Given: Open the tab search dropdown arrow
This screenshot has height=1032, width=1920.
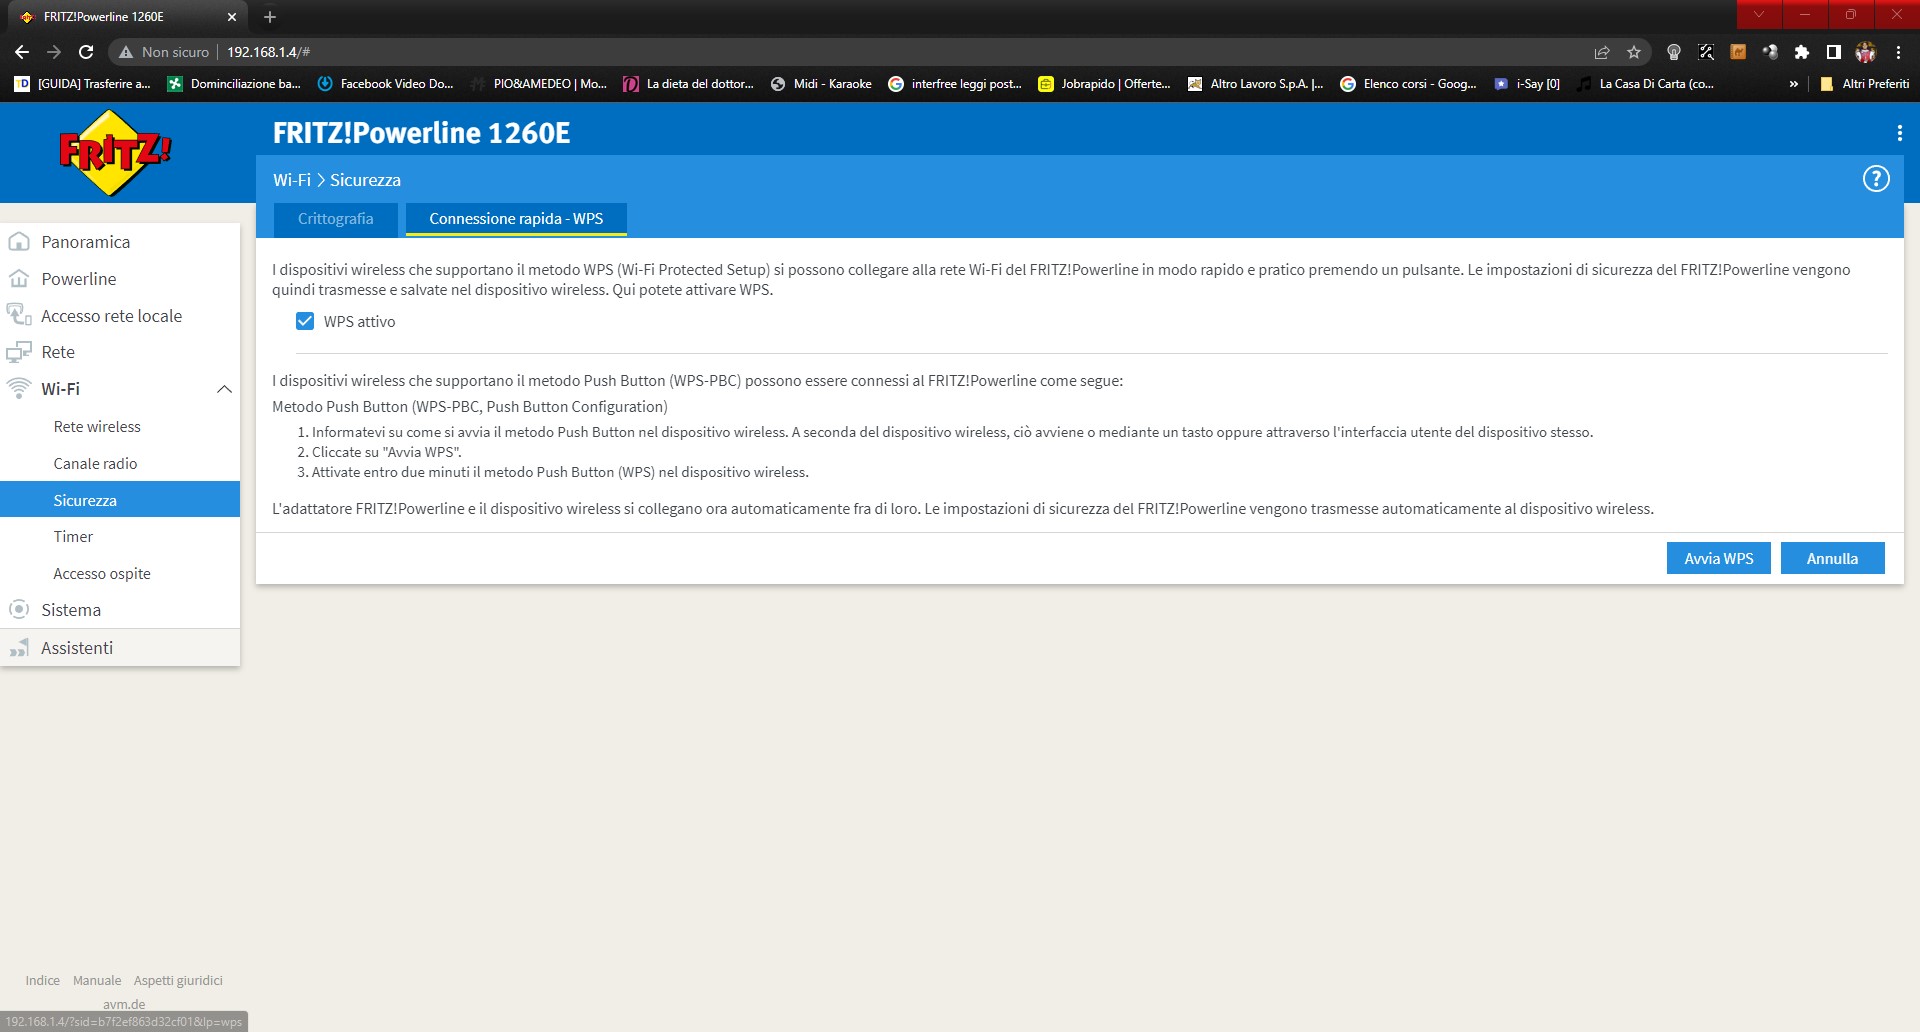Looking at the screenshot, I should click(1759, 14).
